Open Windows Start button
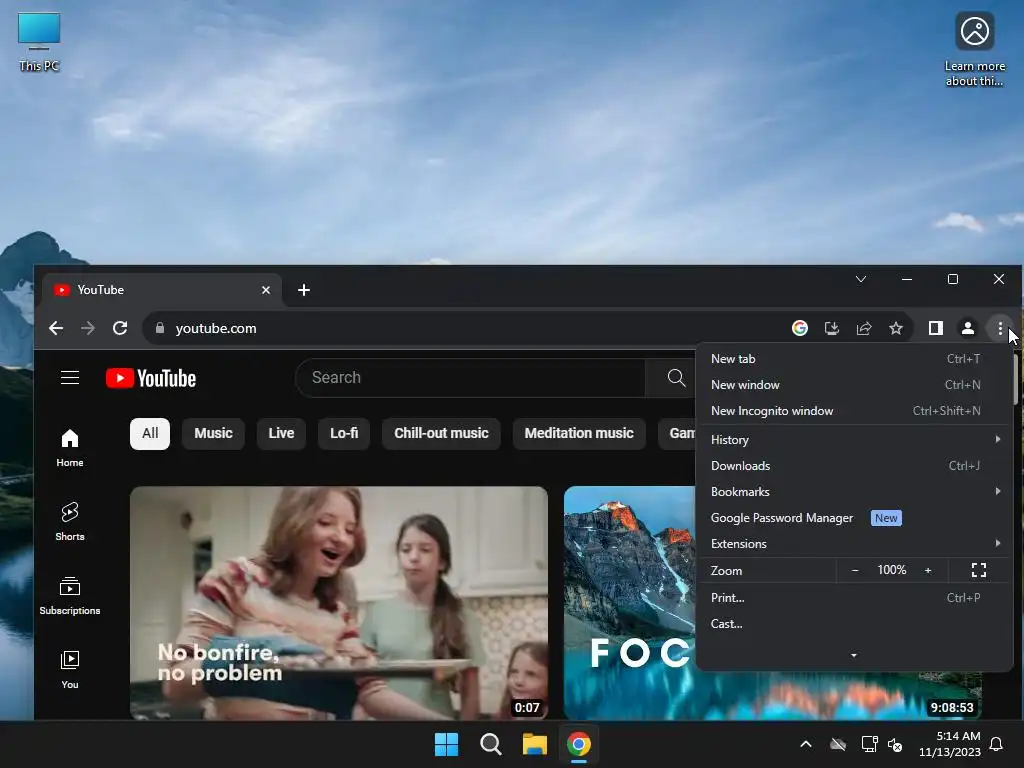Image resolution: width=1024 pixels, height=768 pixels. coord(447,744)
